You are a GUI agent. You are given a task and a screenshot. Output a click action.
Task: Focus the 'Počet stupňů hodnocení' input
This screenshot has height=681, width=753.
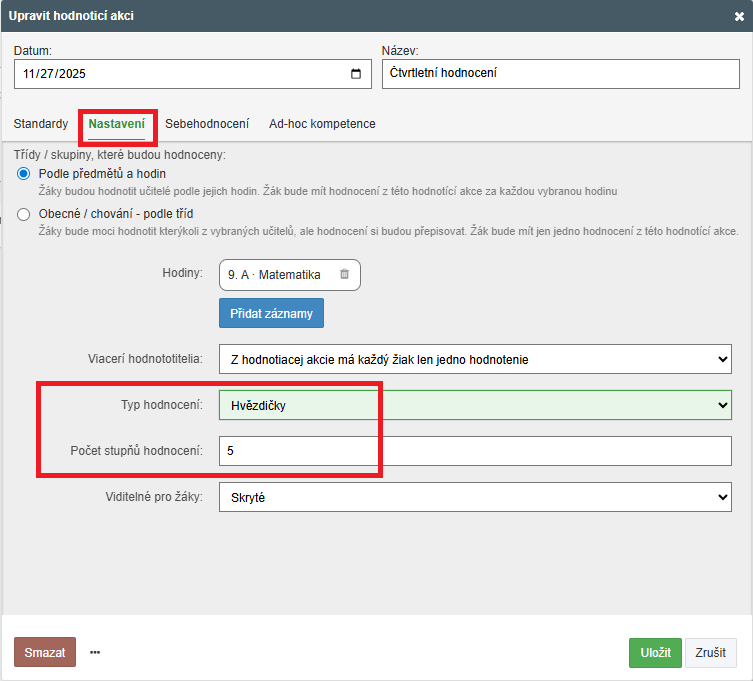coord(475,451)
